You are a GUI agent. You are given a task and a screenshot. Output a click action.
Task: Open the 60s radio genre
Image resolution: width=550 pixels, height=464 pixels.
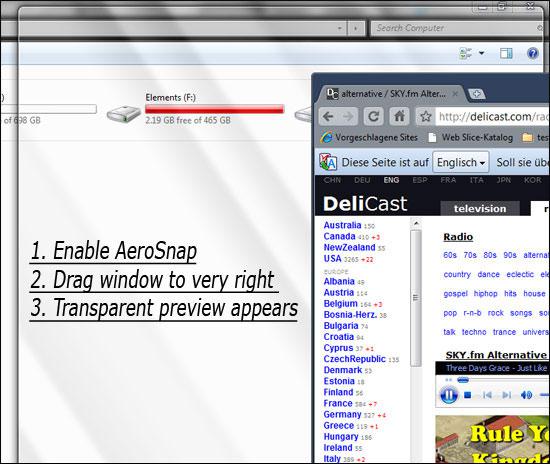point(450,255)
